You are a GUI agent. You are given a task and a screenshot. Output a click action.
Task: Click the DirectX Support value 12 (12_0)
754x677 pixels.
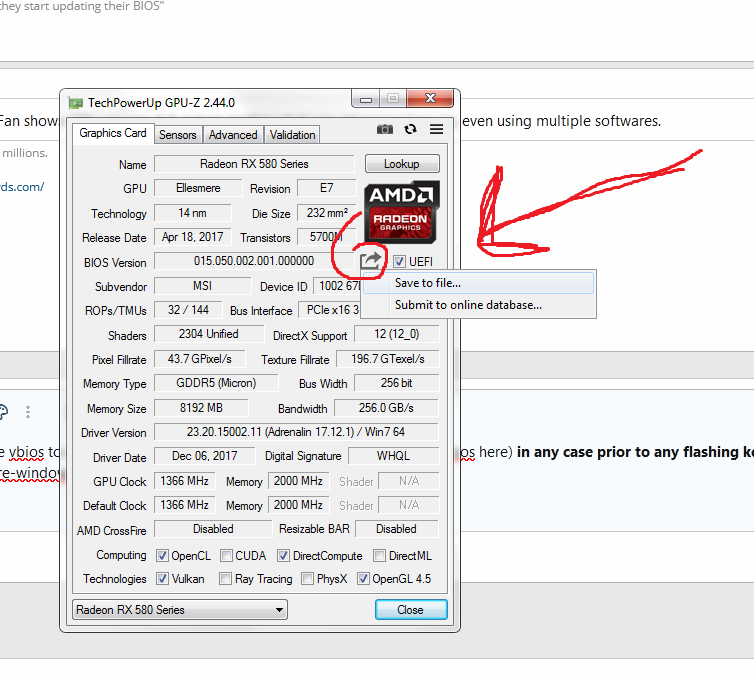[x=397, y=334]
